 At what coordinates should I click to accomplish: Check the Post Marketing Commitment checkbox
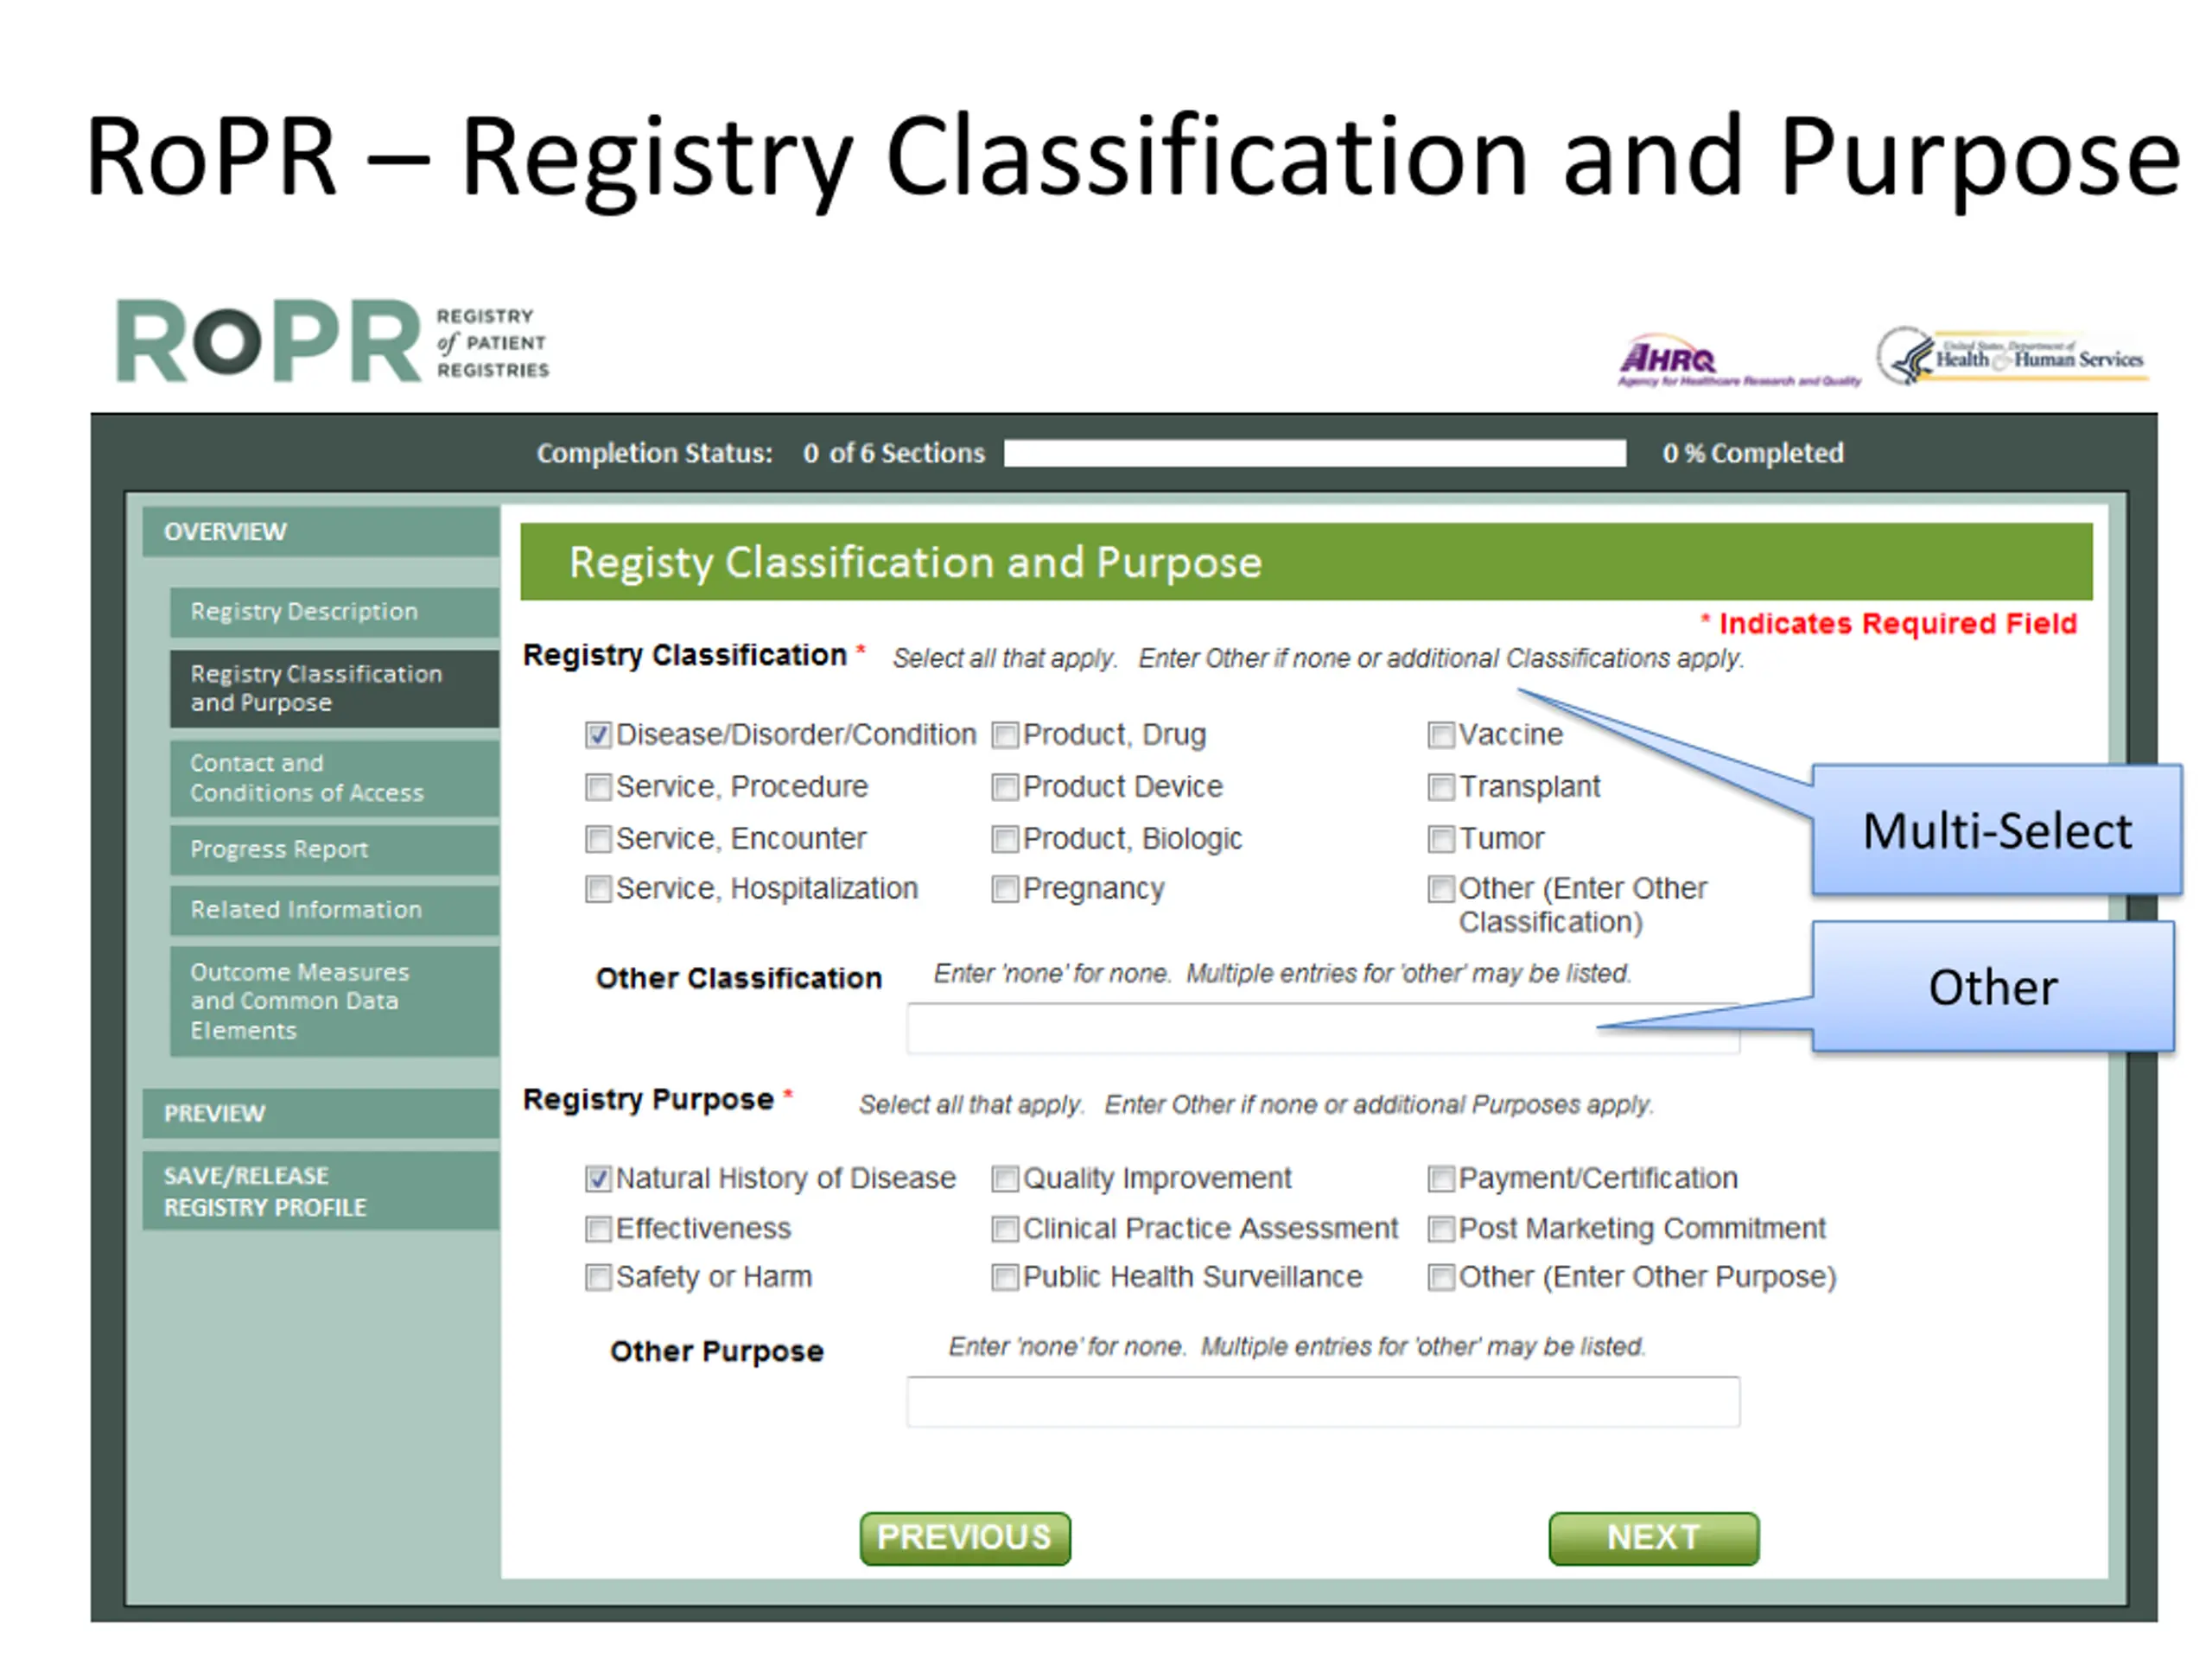[x=1441, y=1229]
